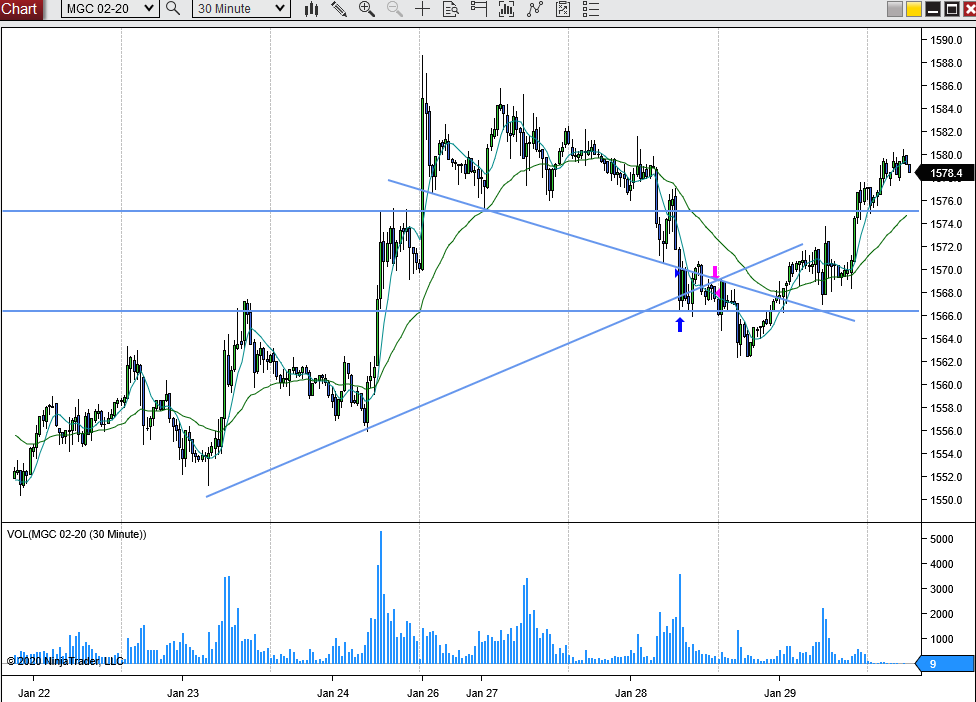Screen dimensions: 976x702
Task: Open the Chart menu button
Action: [x=21, y=9]
